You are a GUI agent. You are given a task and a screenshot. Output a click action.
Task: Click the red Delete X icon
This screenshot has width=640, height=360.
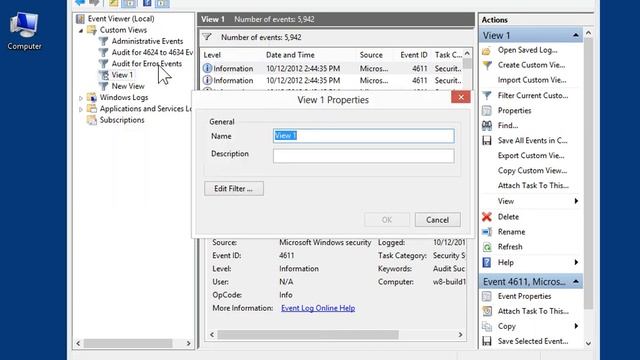pyautogui.click(x=487, y=217)
